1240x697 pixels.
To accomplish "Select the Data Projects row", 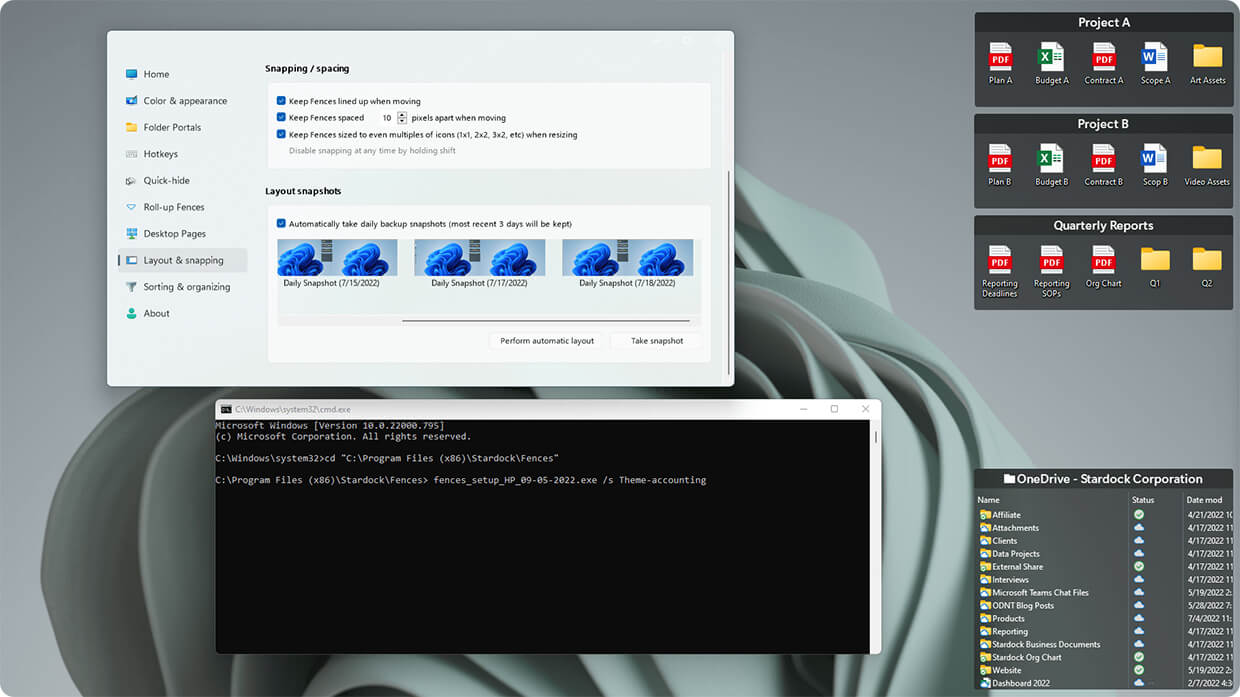I will point(1104,554).
